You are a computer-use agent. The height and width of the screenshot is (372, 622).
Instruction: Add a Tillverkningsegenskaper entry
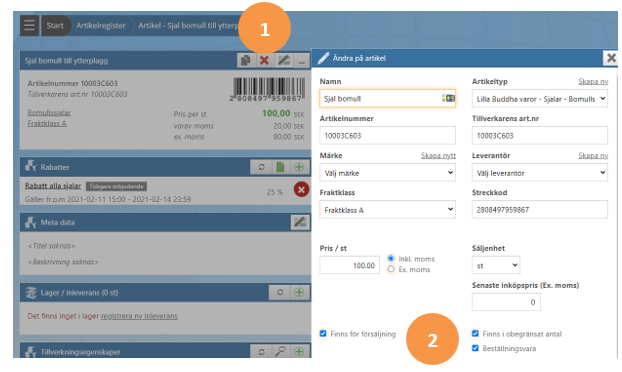299,351
